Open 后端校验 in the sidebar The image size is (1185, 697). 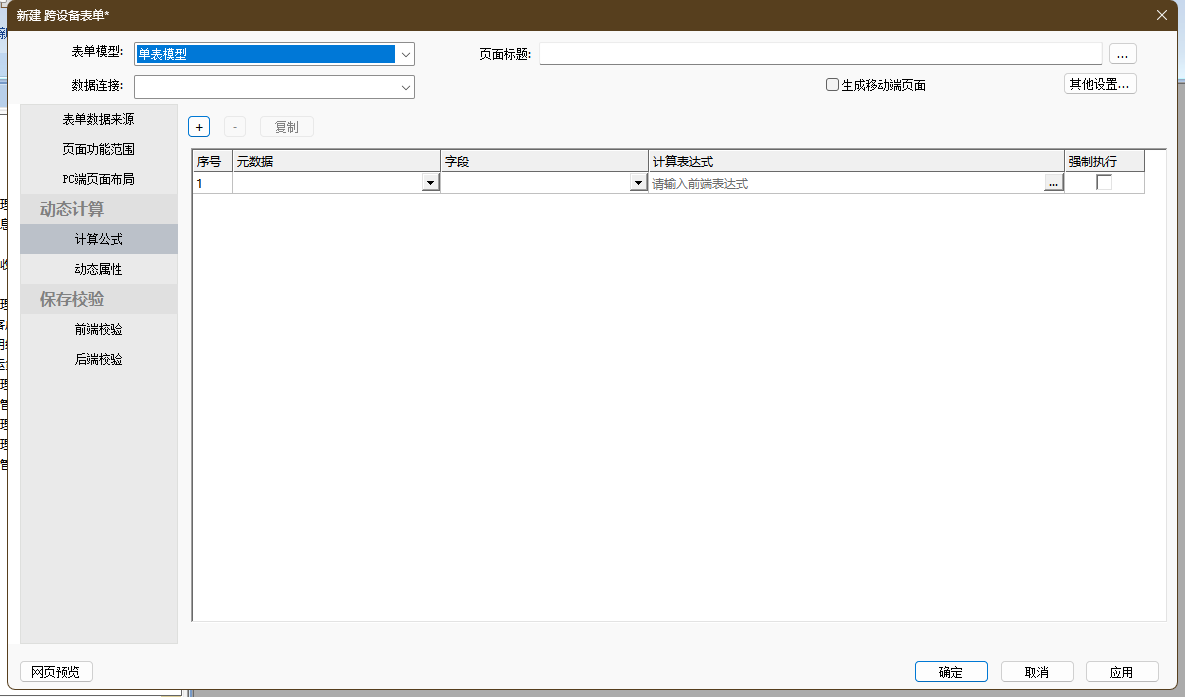pyautogui.click(x=98, y=359)
